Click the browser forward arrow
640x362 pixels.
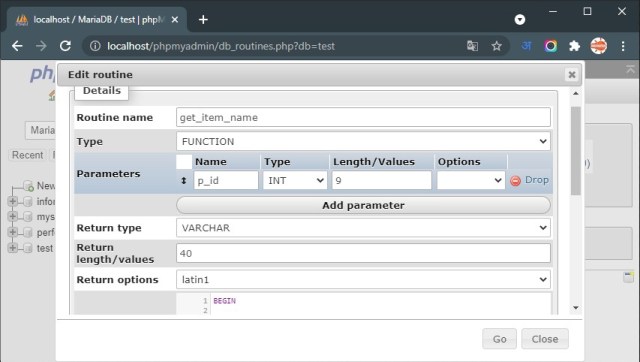pyautogui.click(x=41, y=46)
